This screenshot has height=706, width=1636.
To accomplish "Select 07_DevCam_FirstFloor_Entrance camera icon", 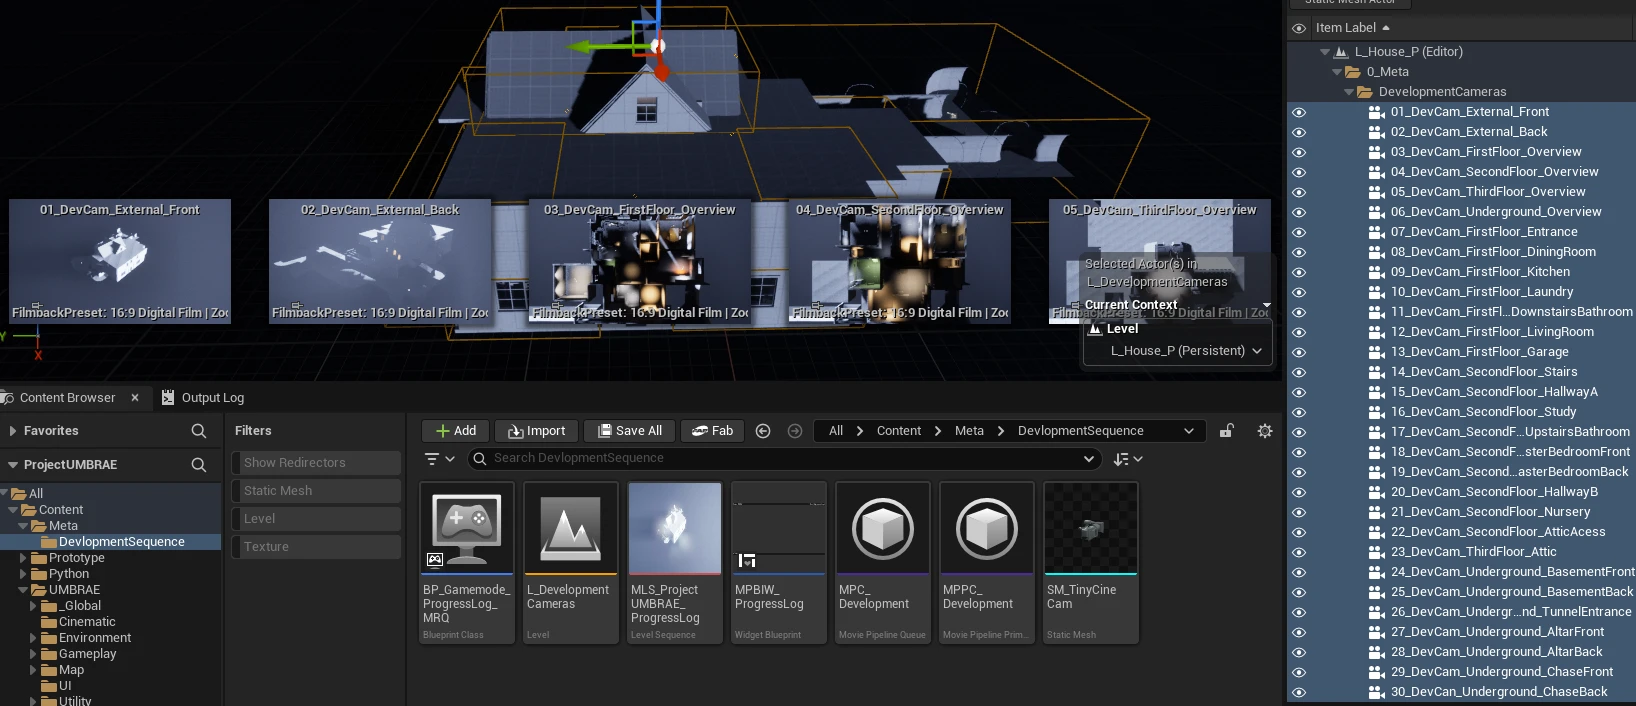I will [x=1377, y=232].
